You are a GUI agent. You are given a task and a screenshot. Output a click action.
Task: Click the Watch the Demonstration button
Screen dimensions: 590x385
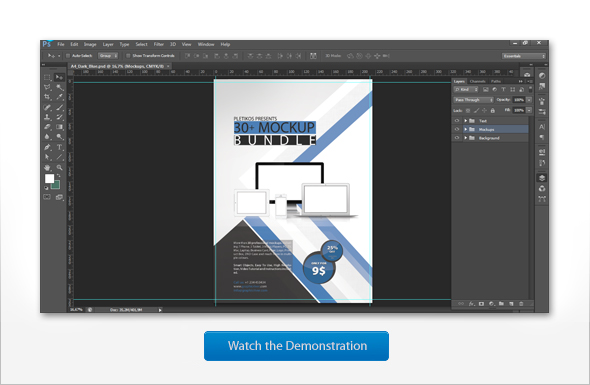coord(297,346)
